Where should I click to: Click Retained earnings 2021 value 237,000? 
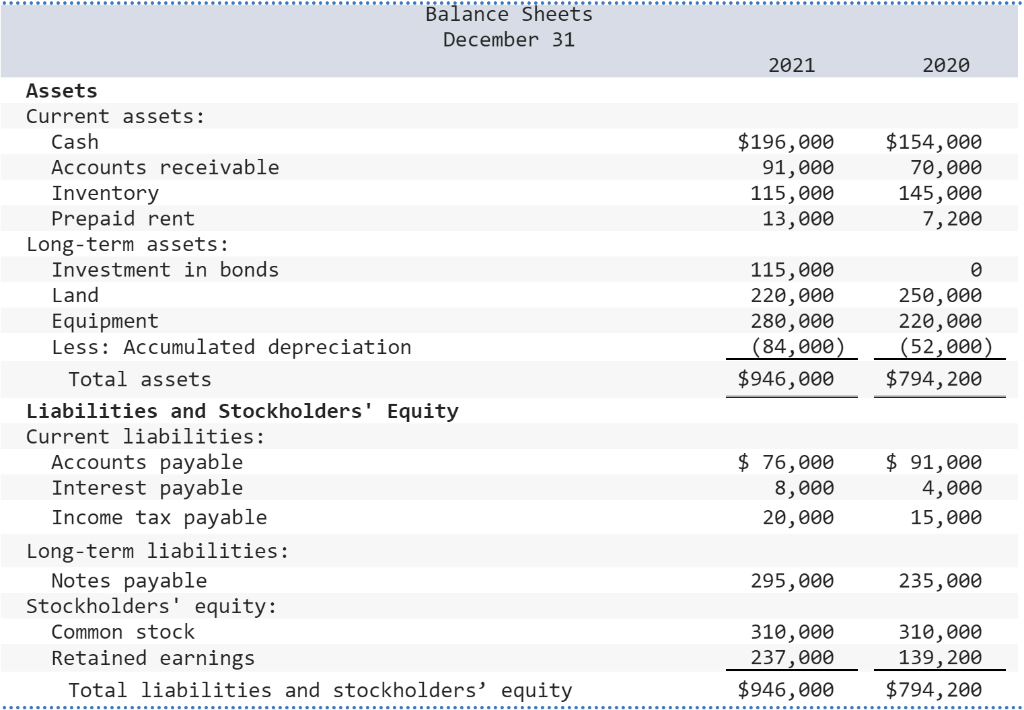(x=792, y=658)
